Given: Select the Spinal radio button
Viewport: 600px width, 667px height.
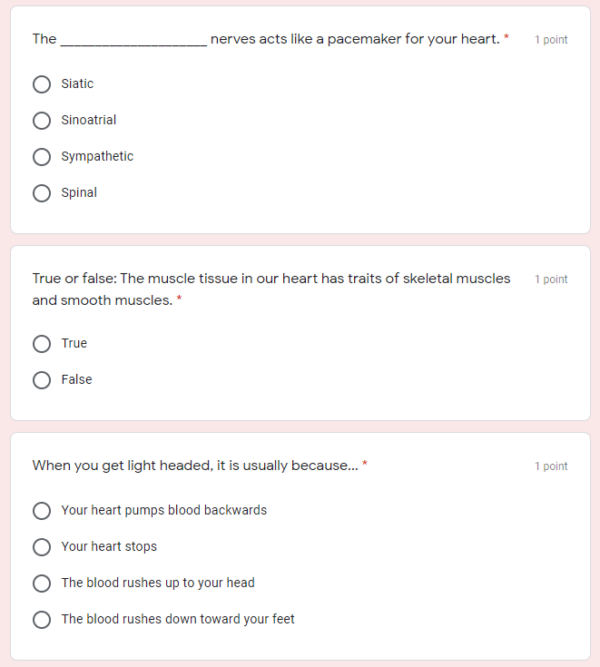Looking at the screenshot, I should pos(42,193).
